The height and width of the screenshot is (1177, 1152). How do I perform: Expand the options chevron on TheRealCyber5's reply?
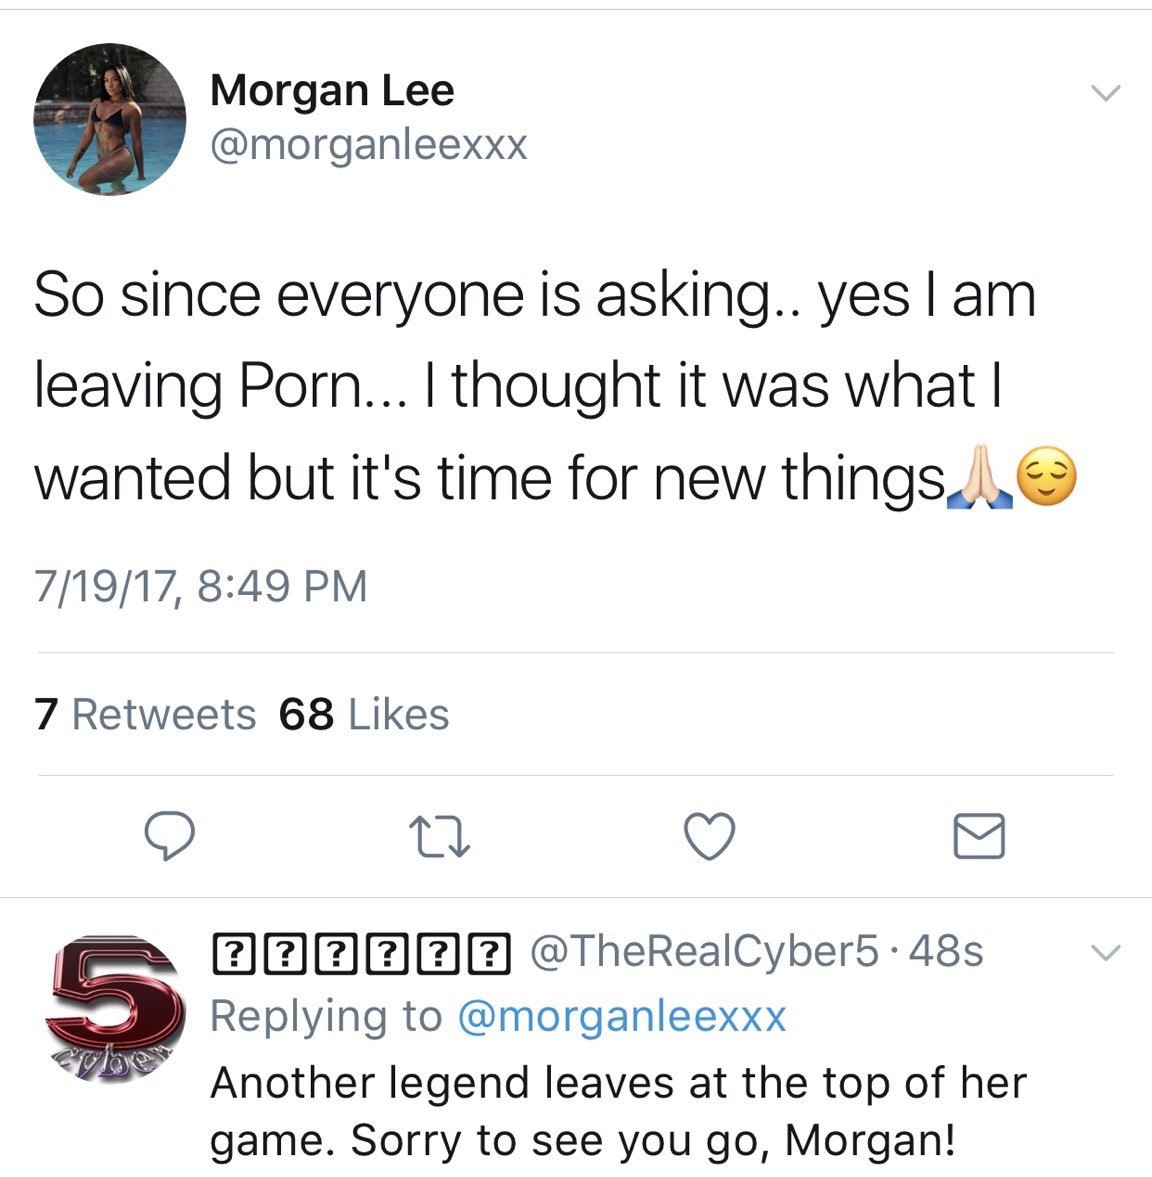[x=1105, y=952]
